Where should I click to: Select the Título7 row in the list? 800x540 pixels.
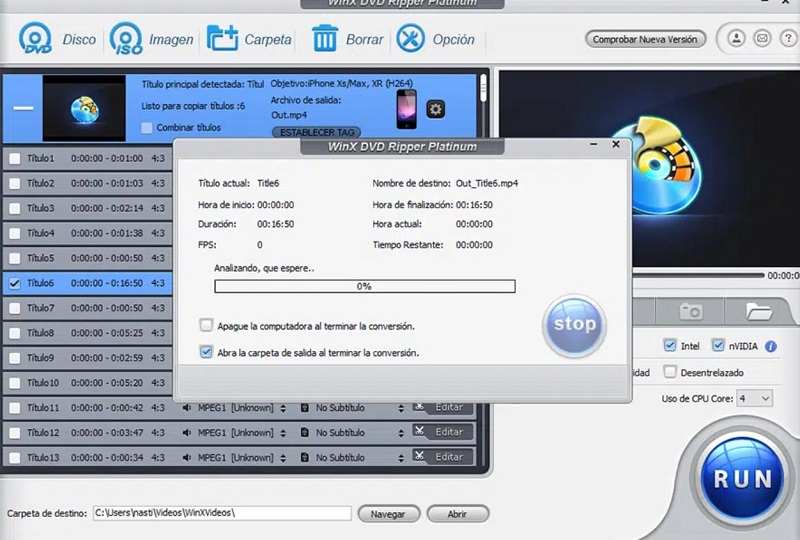click(x=87, y=308)
